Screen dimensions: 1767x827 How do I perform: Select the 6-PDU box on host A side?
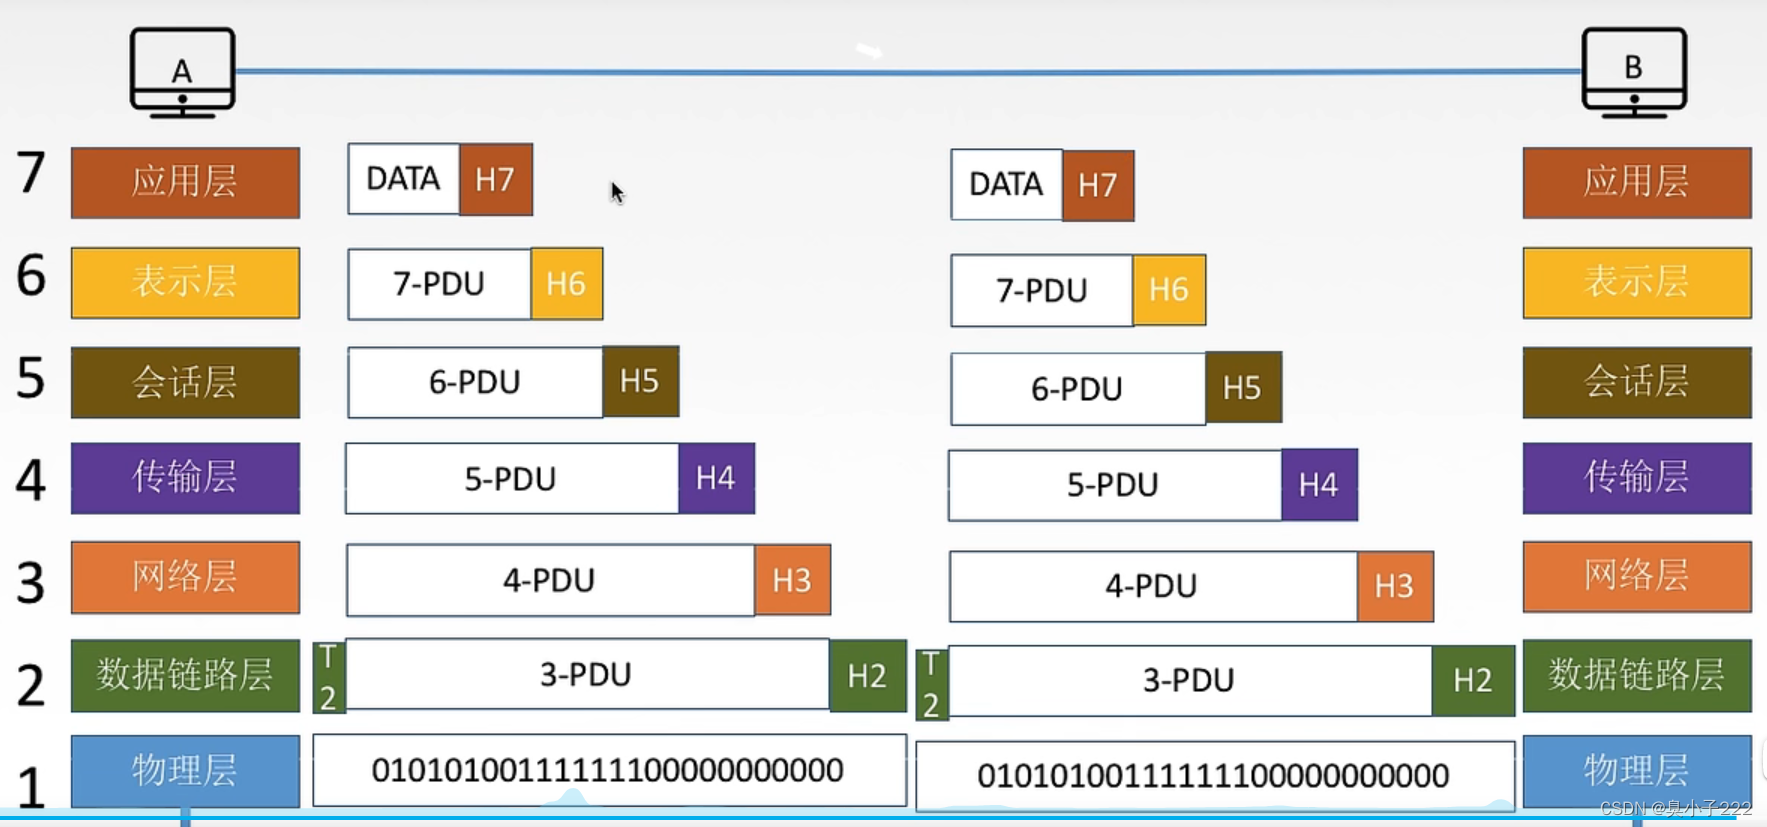click(x=476, y=382)
